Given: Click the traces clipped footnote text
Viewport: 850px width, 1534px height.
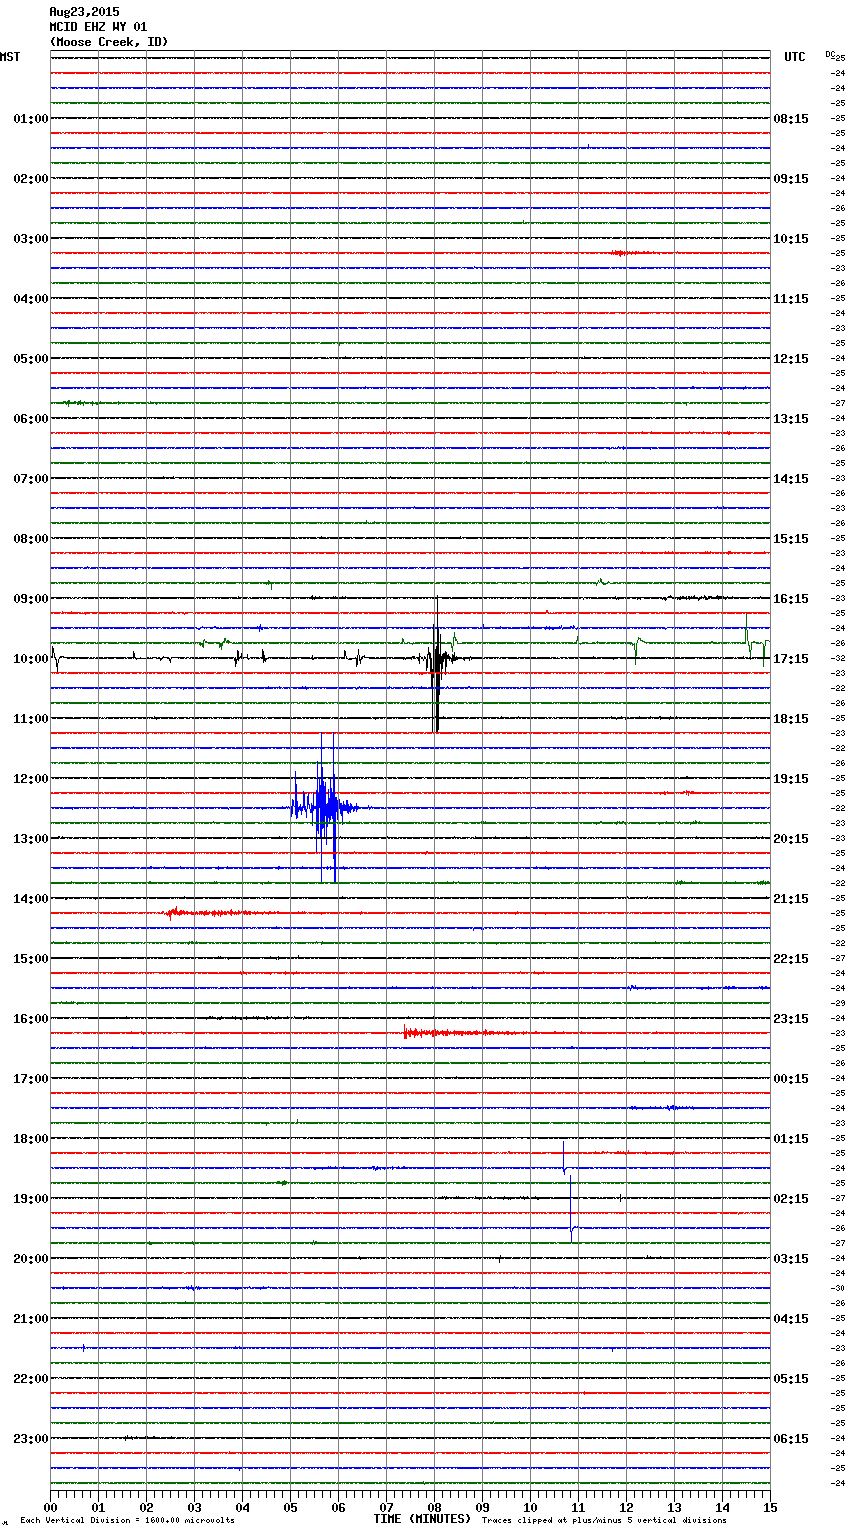Looking at the screenshot, I should (604, 1521).
